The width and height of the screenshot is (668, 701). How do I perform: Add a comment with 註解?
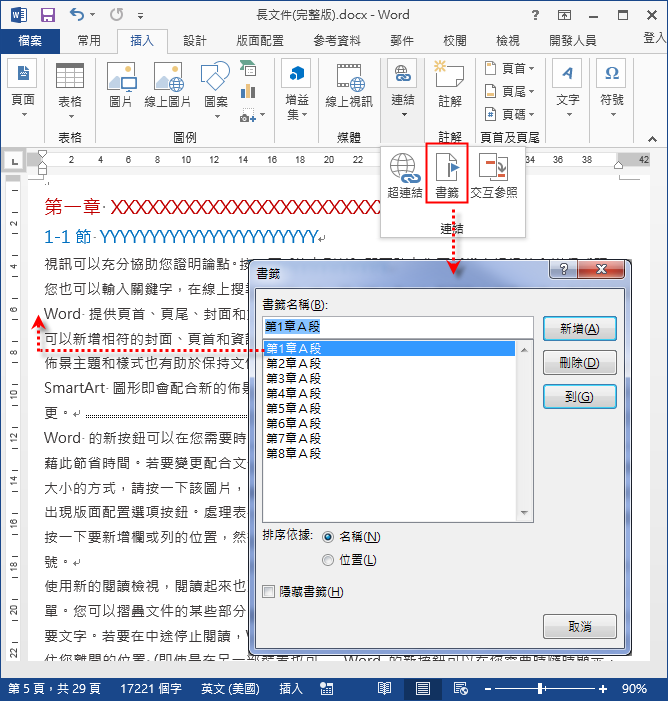pyautogui.click(x=449, y=85)
